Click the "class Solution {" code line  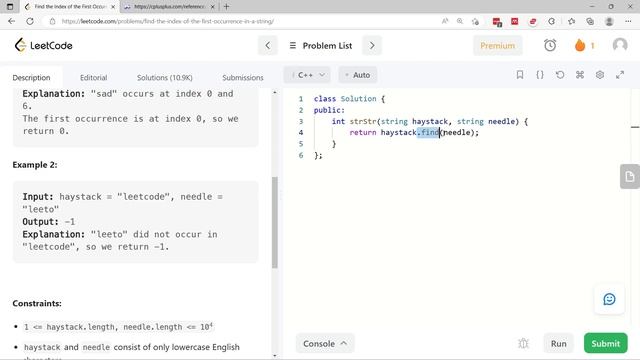coord(349,99)
